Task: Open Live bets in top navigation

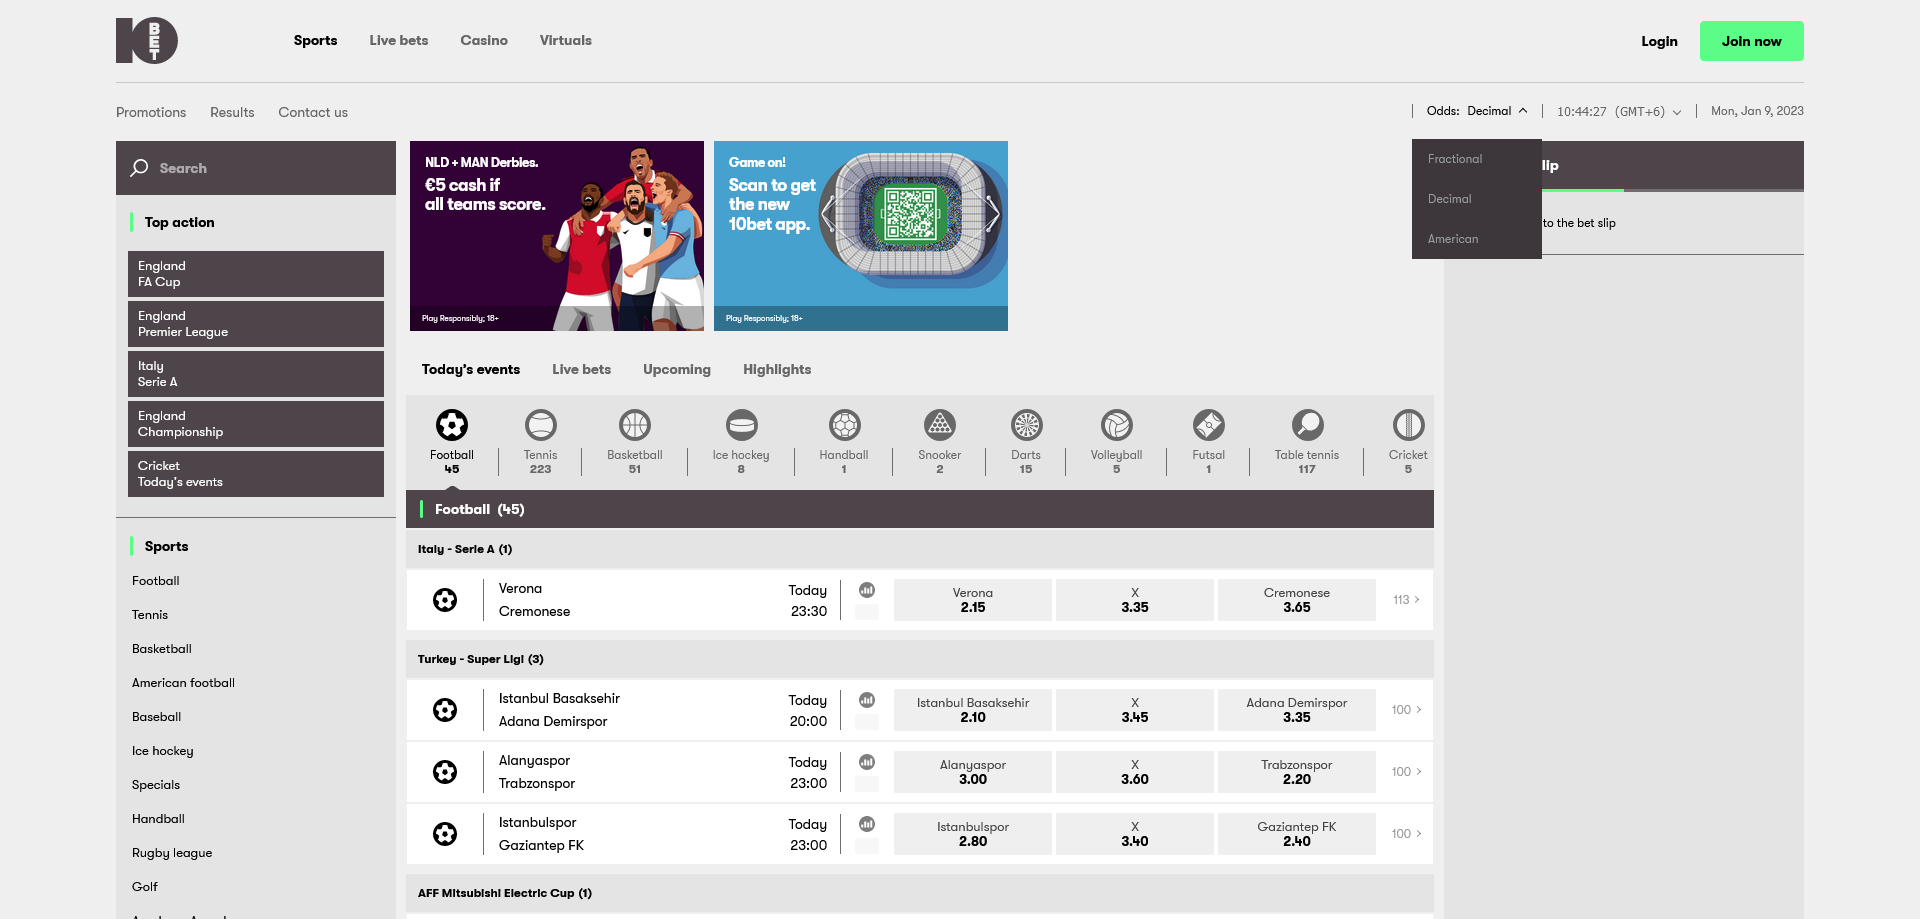Action: tap(399, 41)
